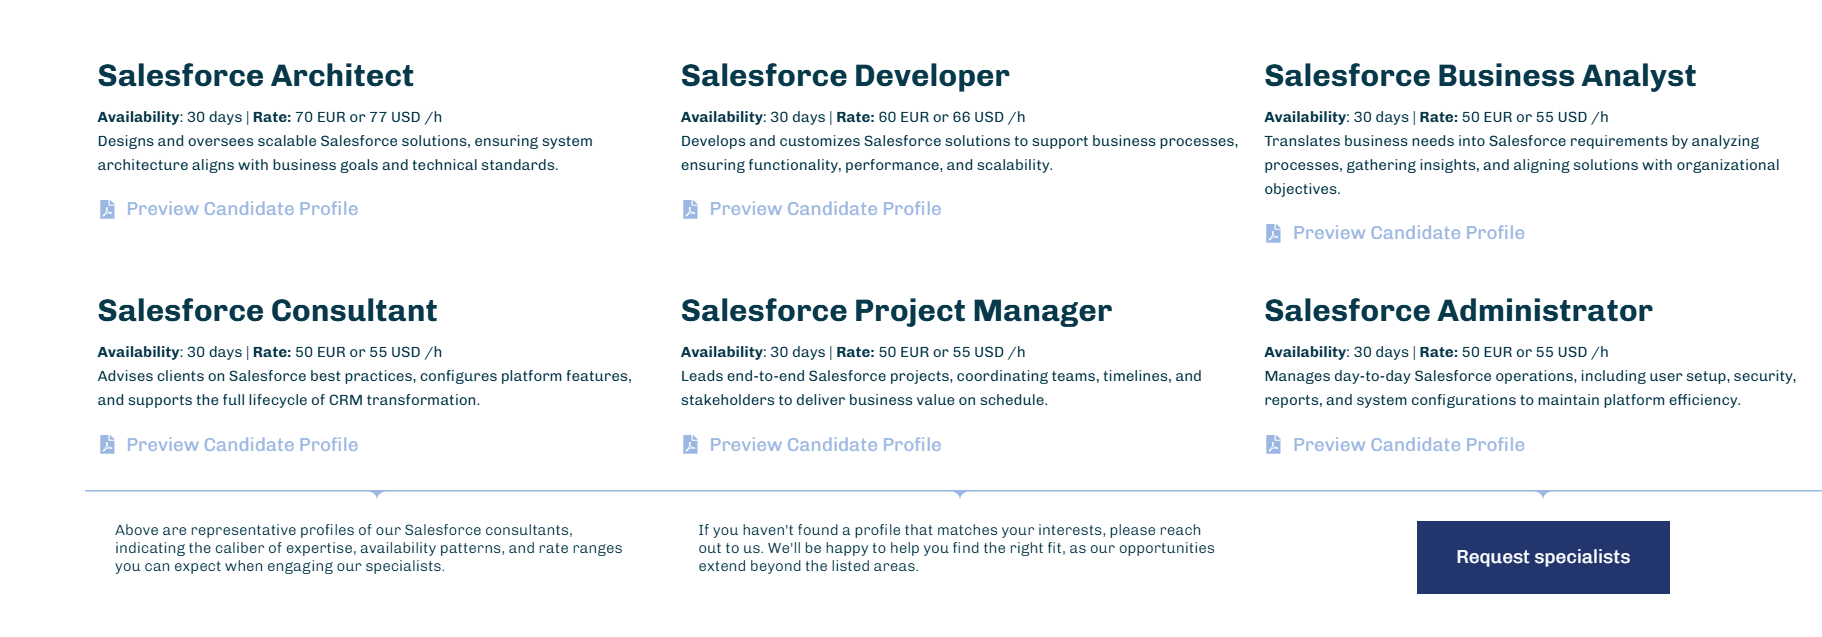Click PDF icon under Salesforce Project Manager
1822x637 pixels.
point(690,444)
